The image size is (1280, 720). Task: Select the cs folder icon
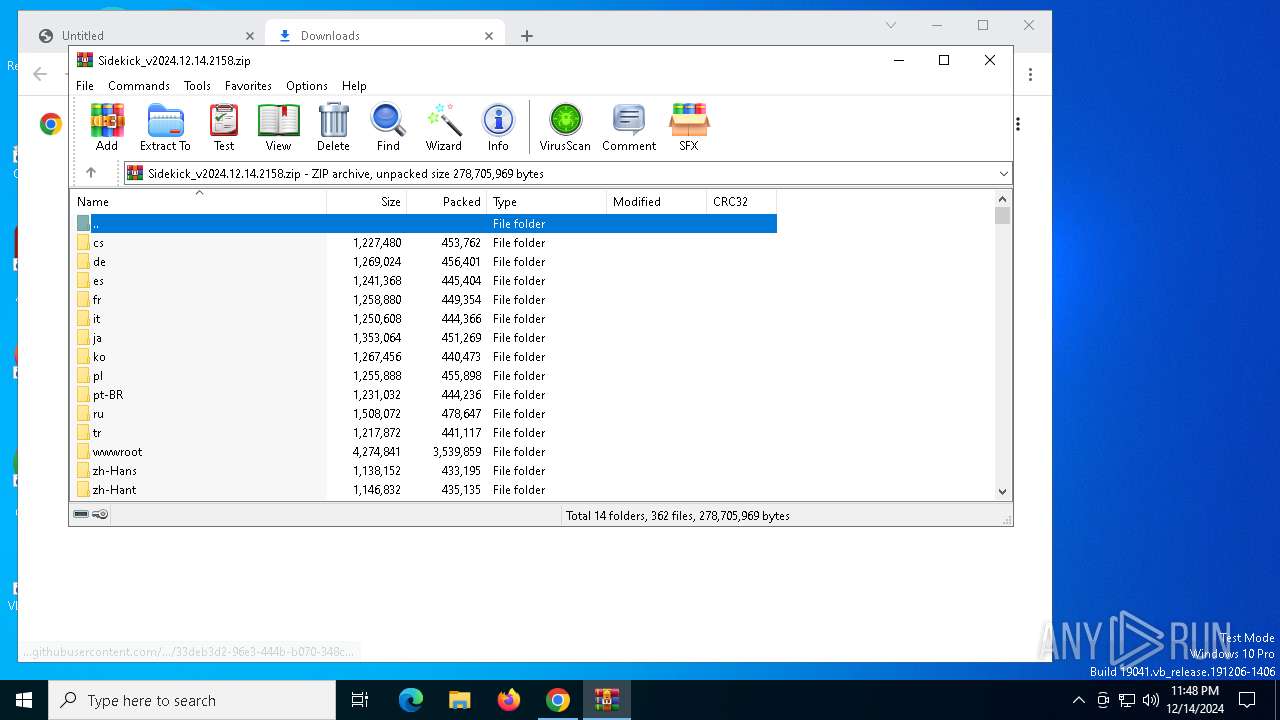pos(83,243)
